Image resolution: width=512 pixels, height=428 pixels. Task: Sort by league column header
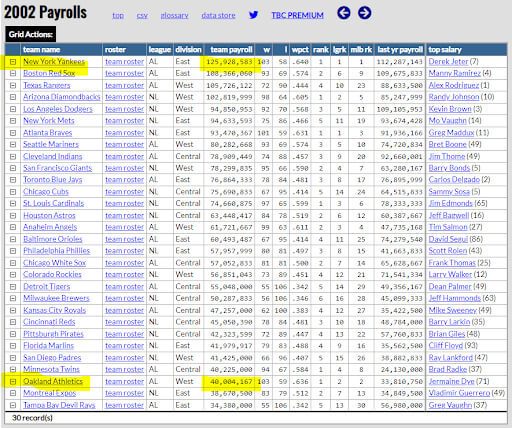point(160,50)
